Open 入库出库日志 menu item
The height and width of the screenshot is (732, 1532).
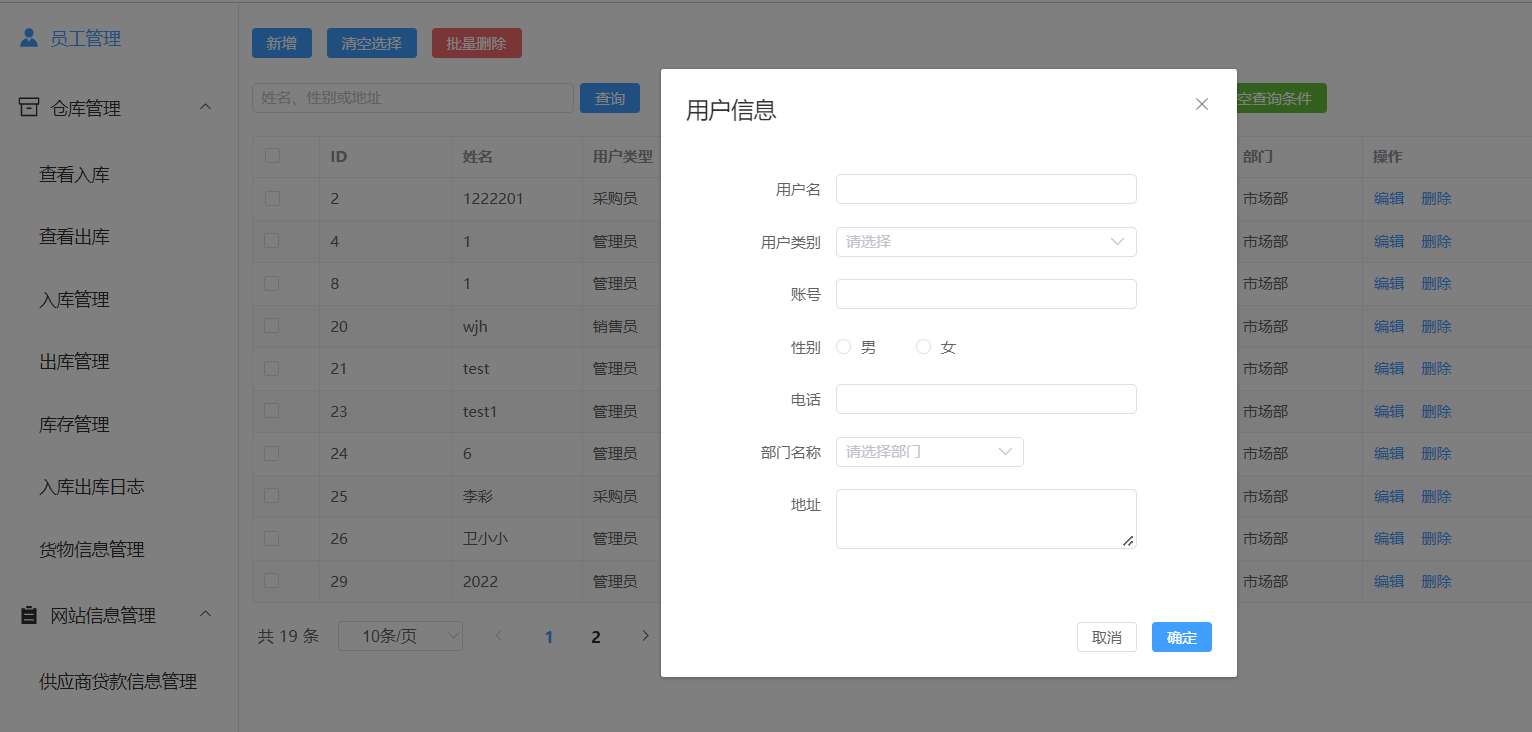(x=92, y=487)
